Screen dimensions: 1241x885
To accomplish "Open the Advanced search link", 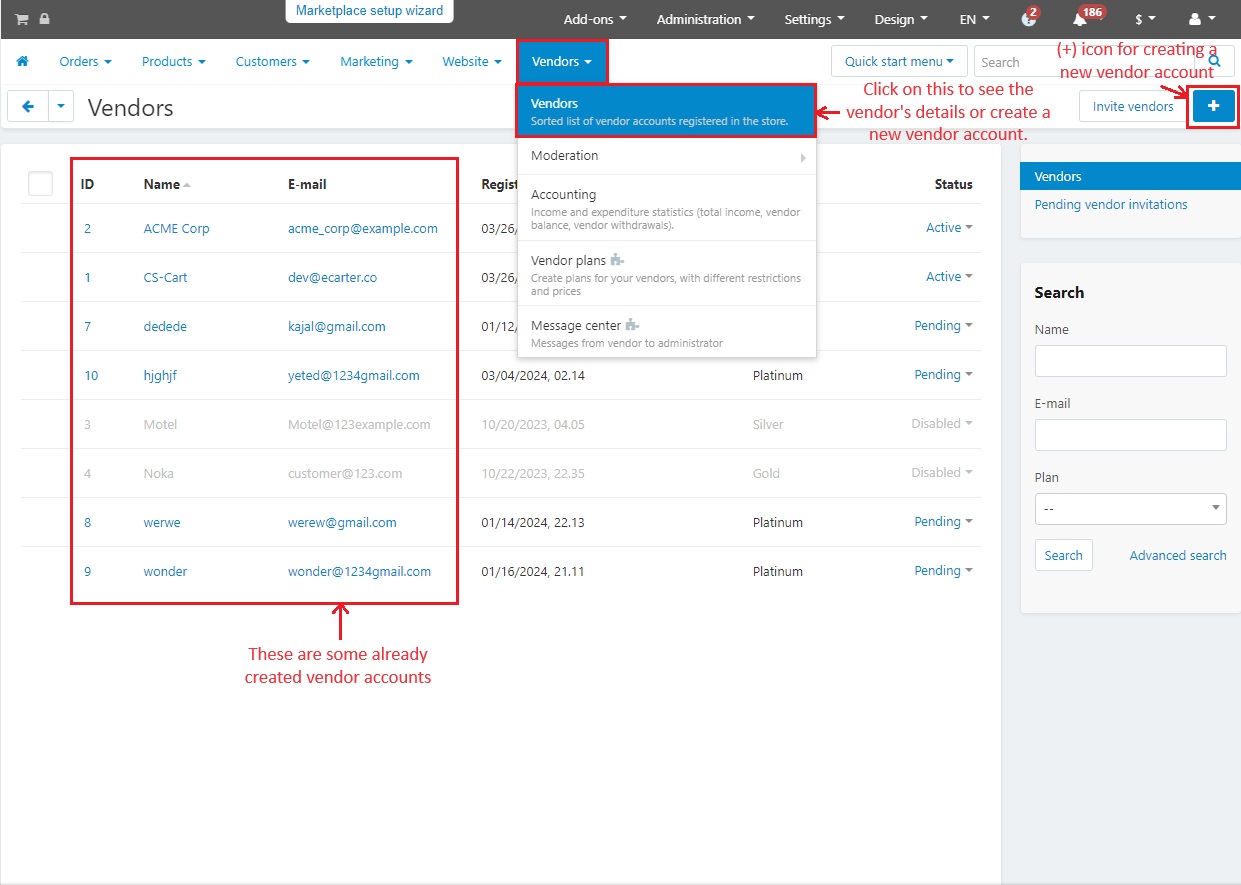I will tap(1178, 555).
